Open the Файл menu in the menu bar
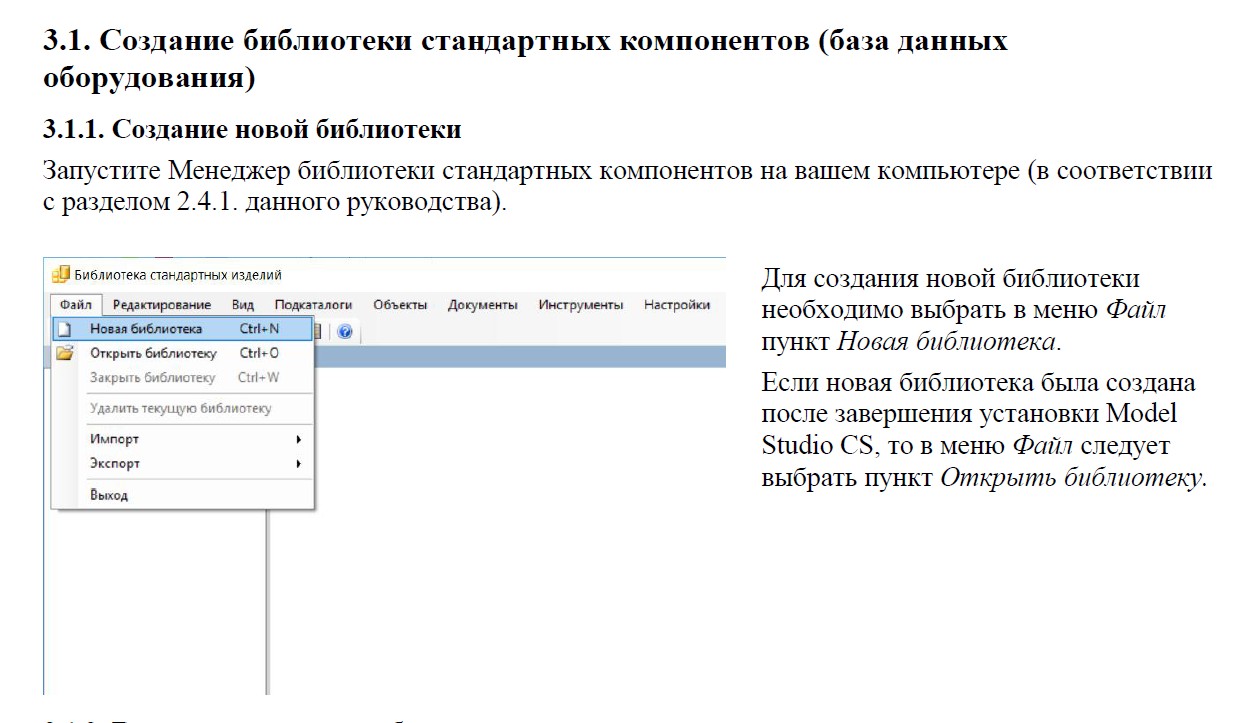The image size is (1260, 723). click(x=75, y=305)
